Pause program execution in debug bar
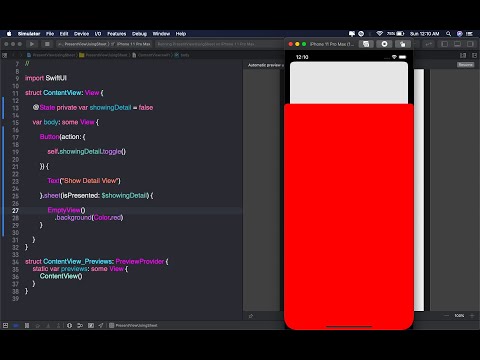This screenshot has height=360, width=480. (x=27, y=325)
